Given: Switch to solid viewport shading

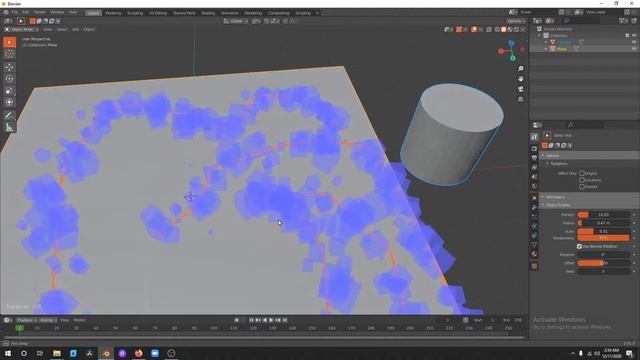Looking at the screenshot, I should (x=504, y=29).
